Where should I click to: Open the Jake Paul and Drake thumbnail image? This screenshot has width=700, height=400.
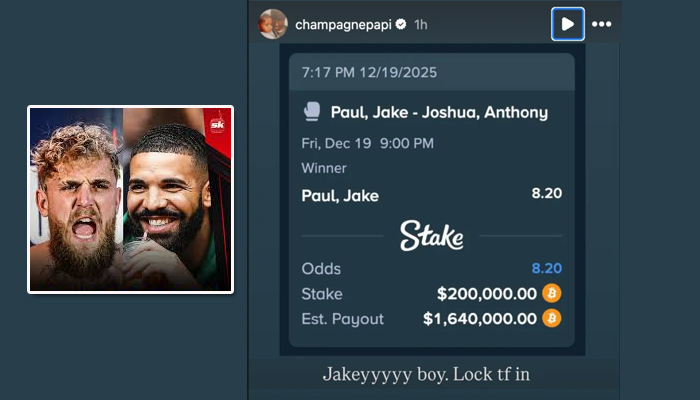tap(130, 200)
